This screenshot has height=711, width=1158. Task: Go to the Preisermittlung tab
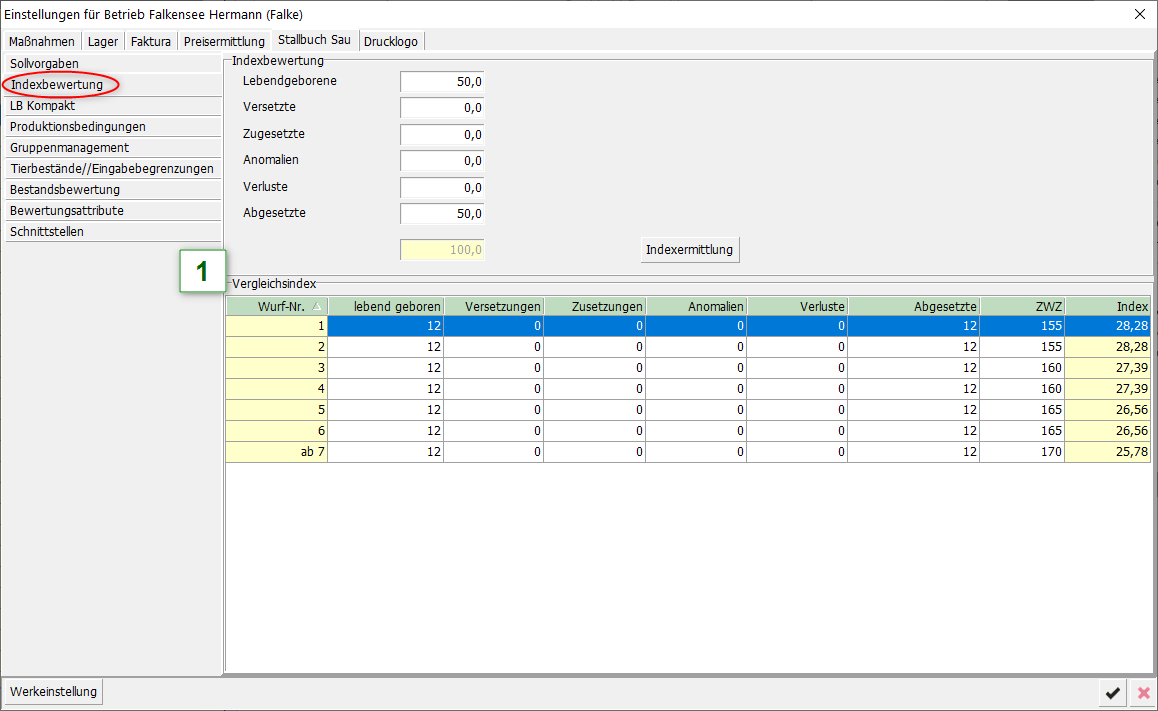[224, 41]
